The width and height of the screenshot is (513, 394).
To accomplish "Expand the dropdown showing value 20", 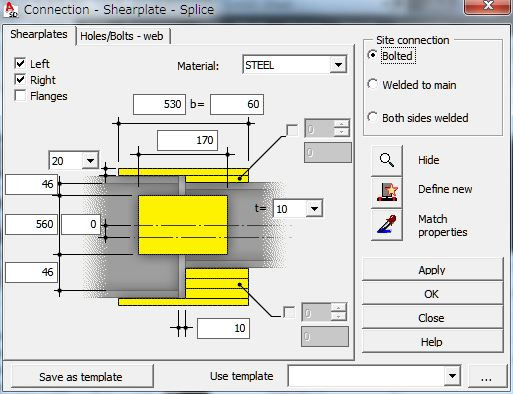I will click(x=90, y=161).
